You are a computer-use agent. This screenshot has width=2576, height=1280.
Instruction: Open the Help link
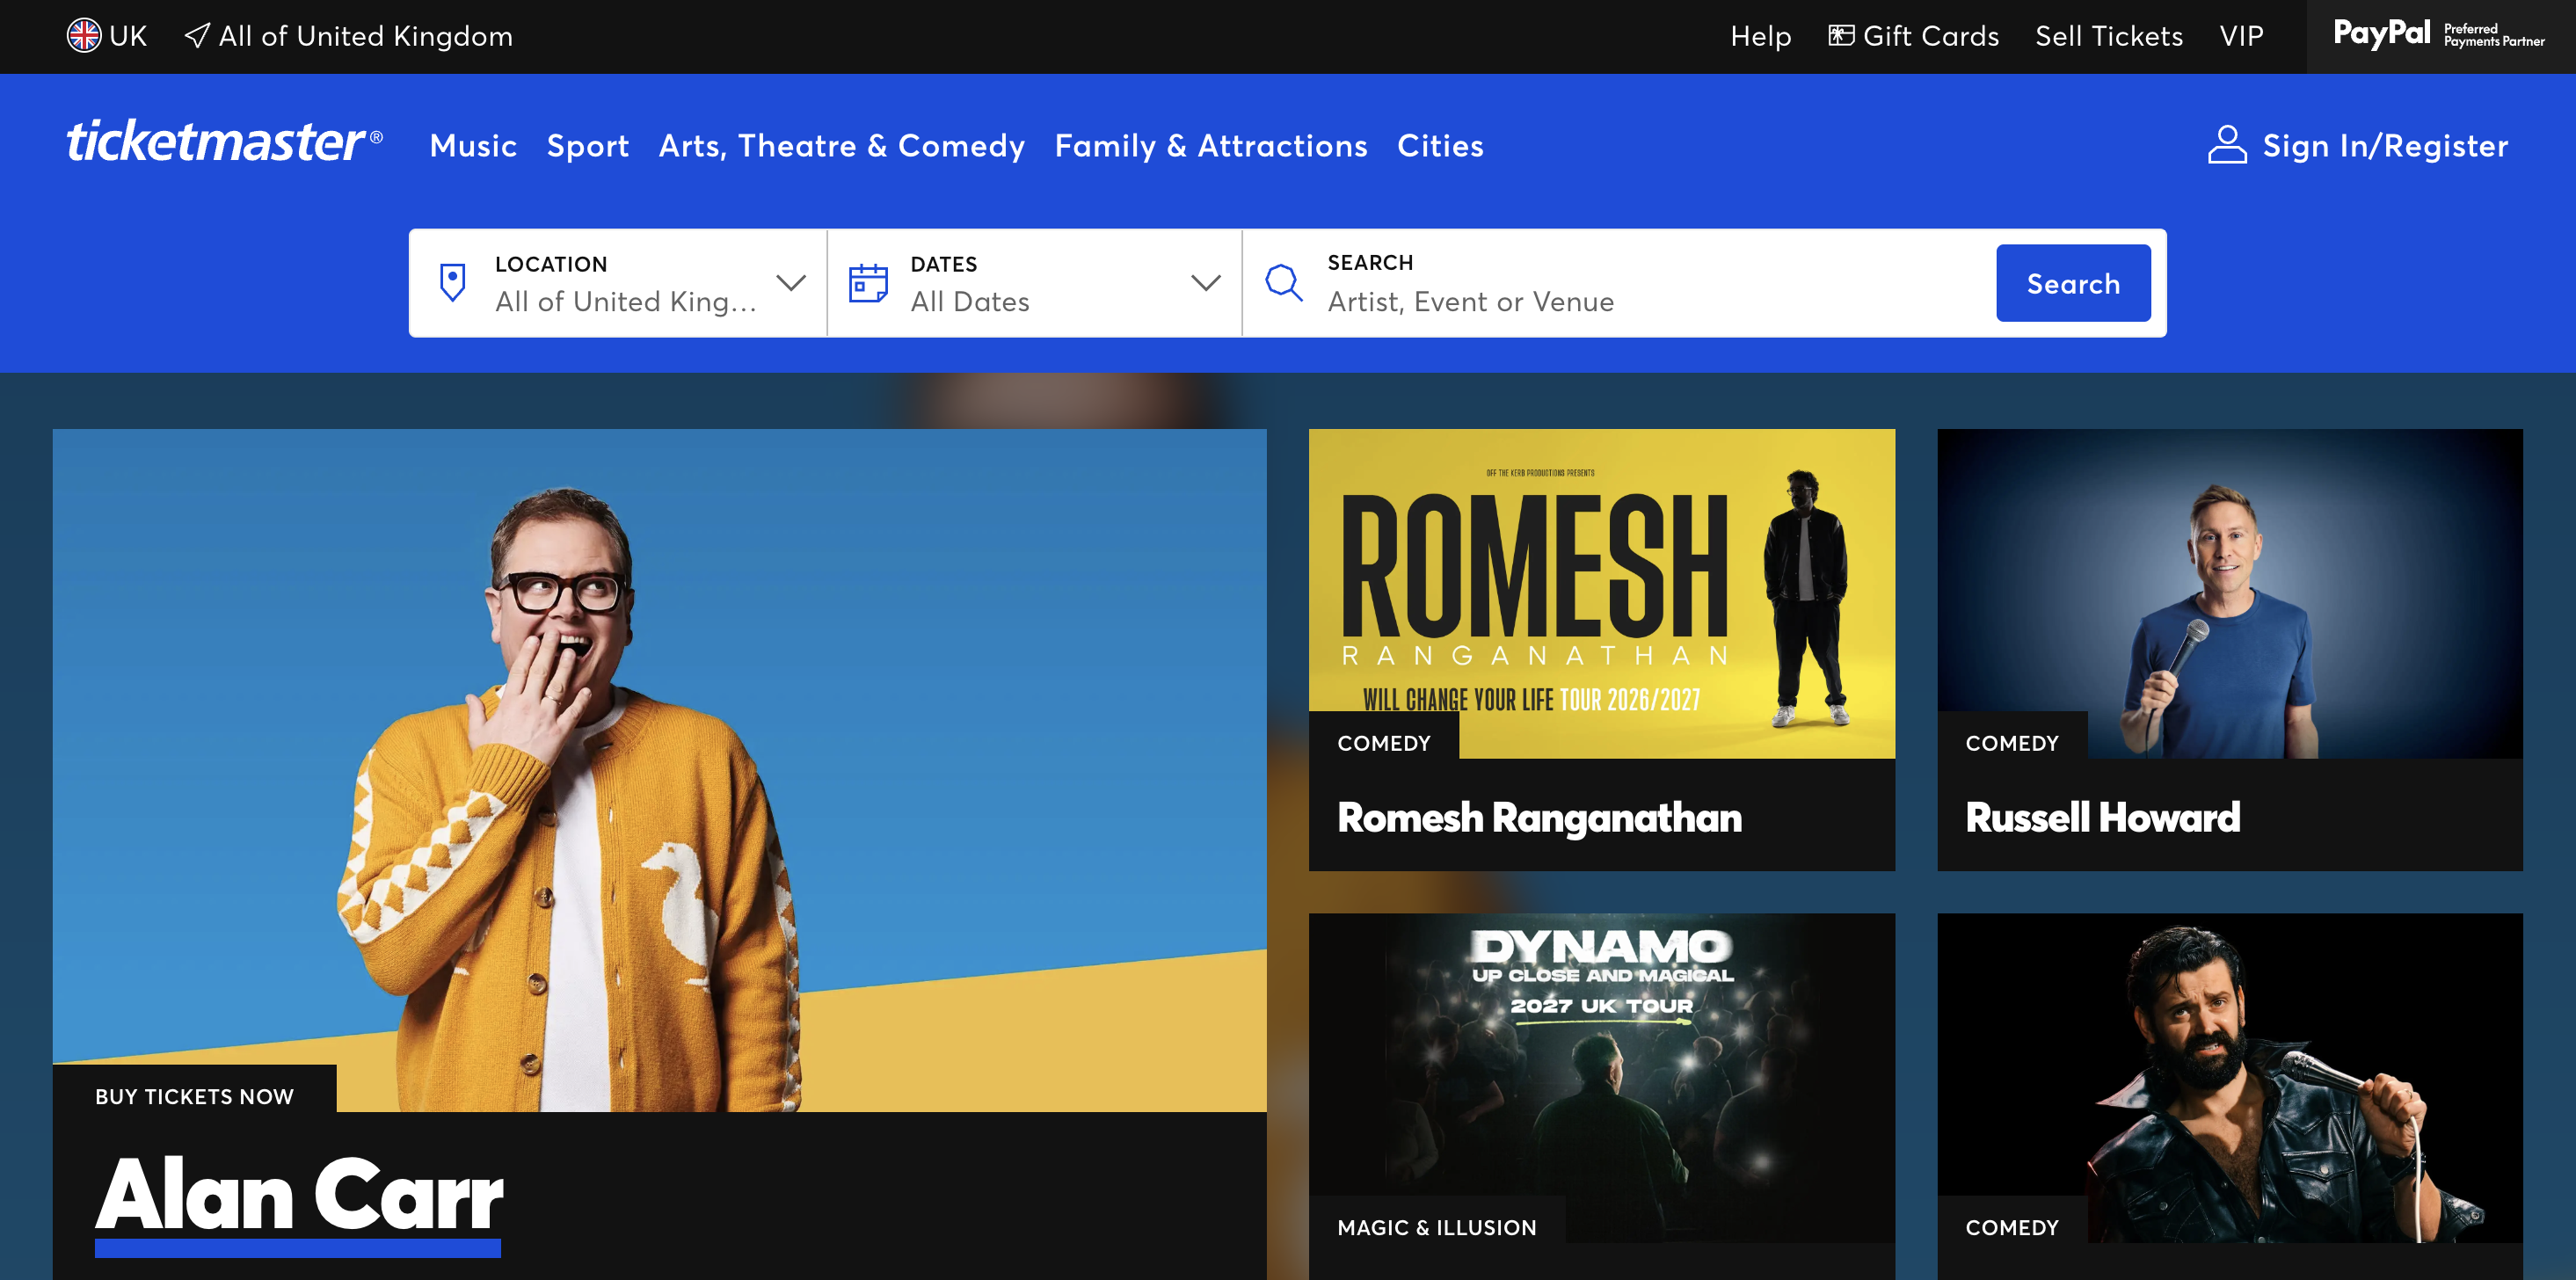pyautogui.click(x=1760, y=36)
